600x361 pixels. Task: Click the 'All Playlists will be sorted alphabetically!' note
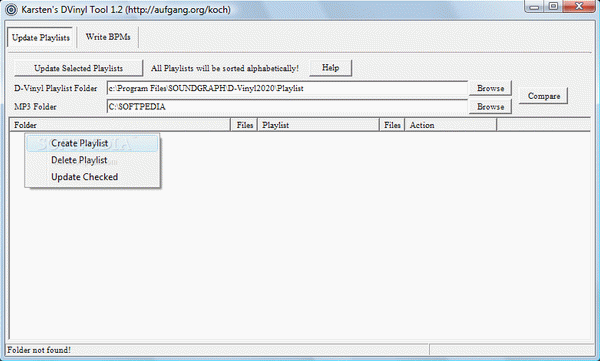click(225, 69)
